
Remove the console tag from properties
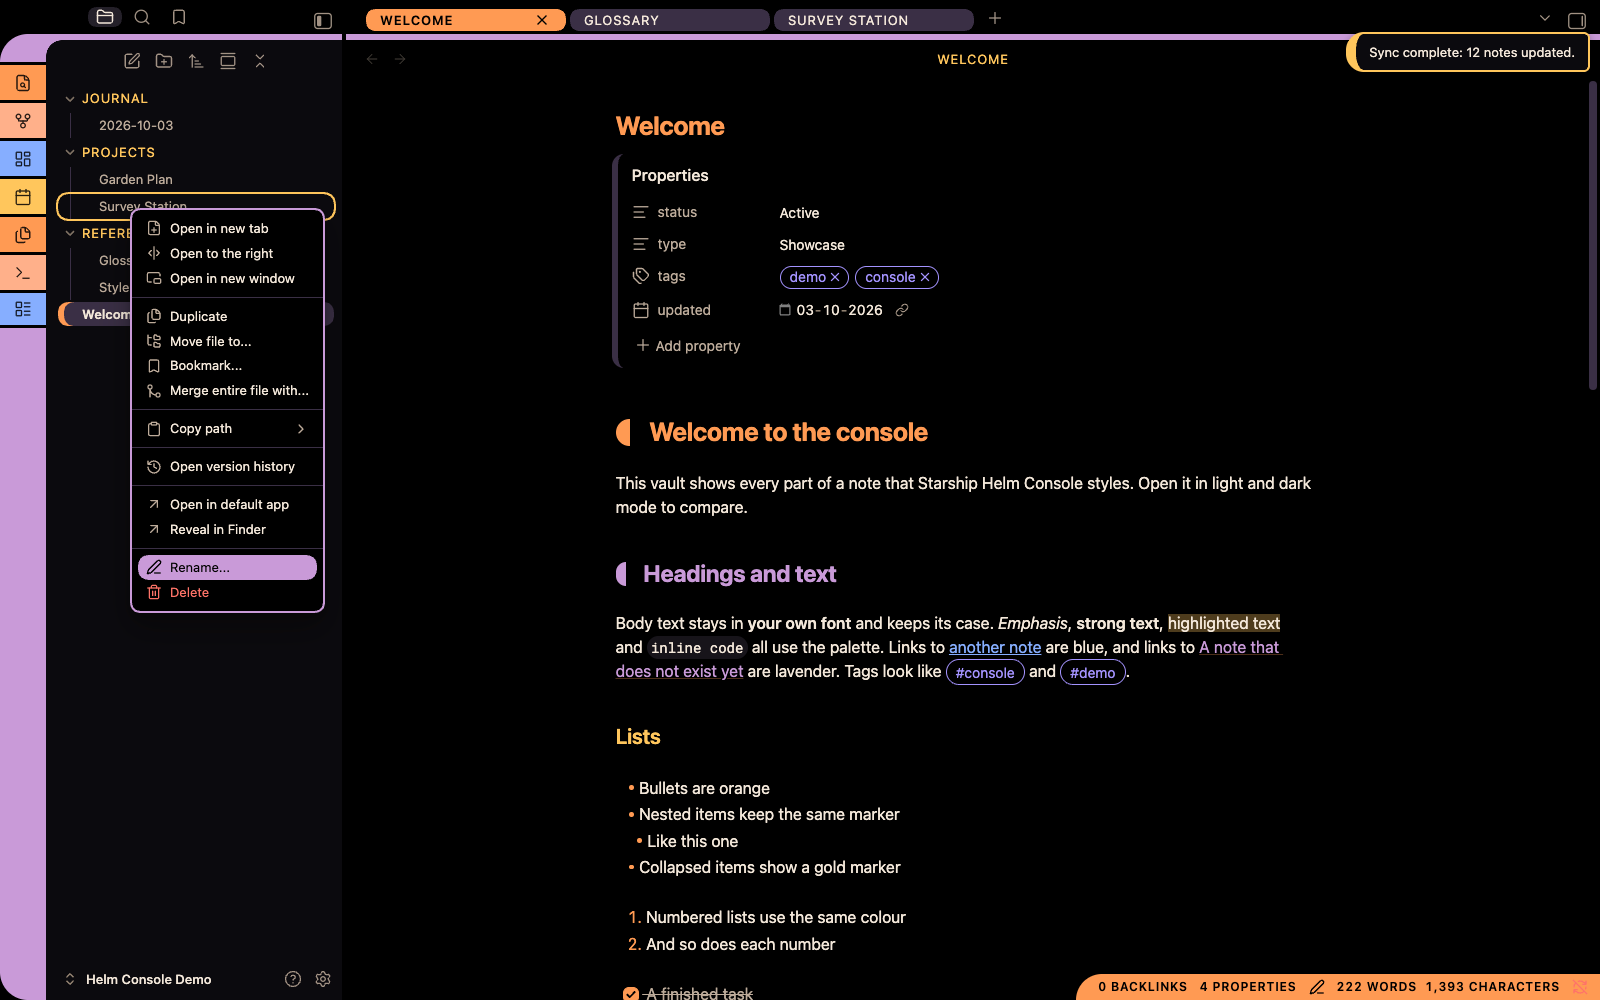(925, 278)
